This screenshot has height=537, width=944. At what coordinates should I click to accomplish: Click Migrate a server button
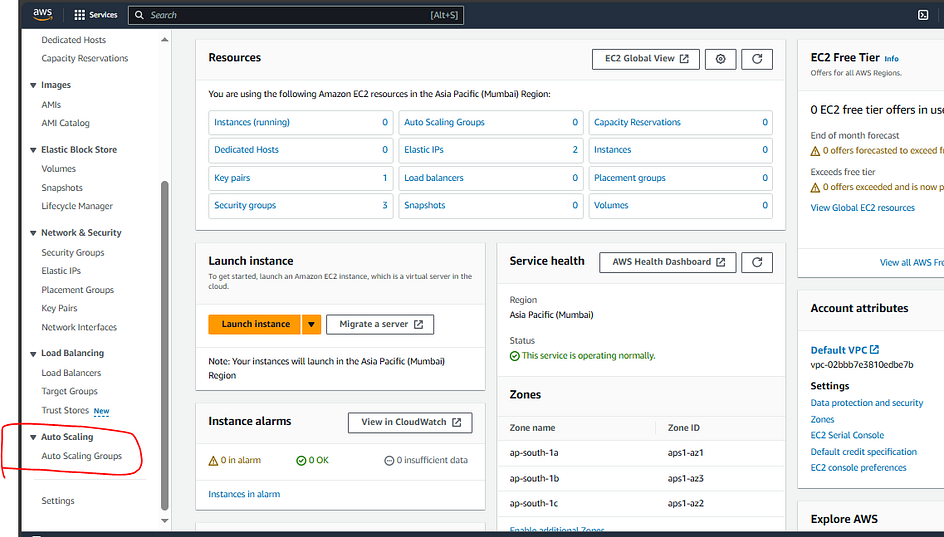pyautogui.click(x=380, y=324)
